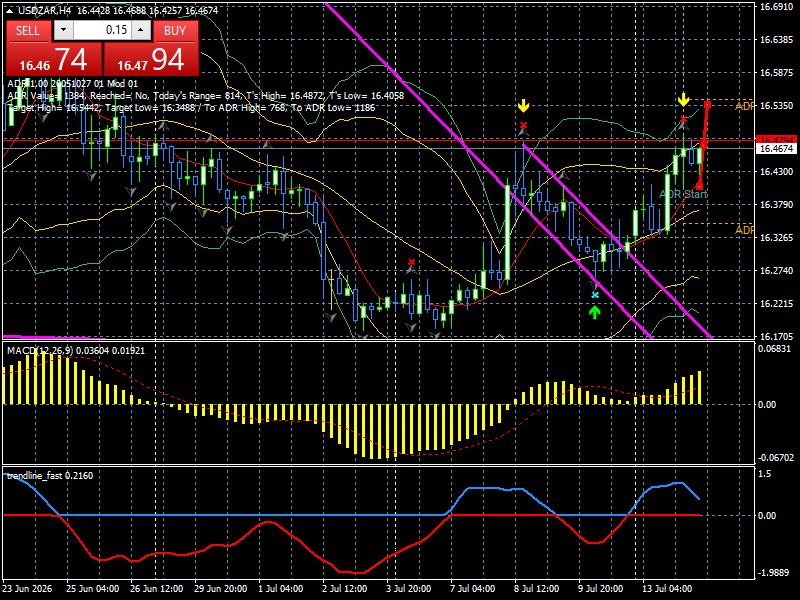
Task: Select the yellow down arrow above 13 Jul
Action: 684,100
